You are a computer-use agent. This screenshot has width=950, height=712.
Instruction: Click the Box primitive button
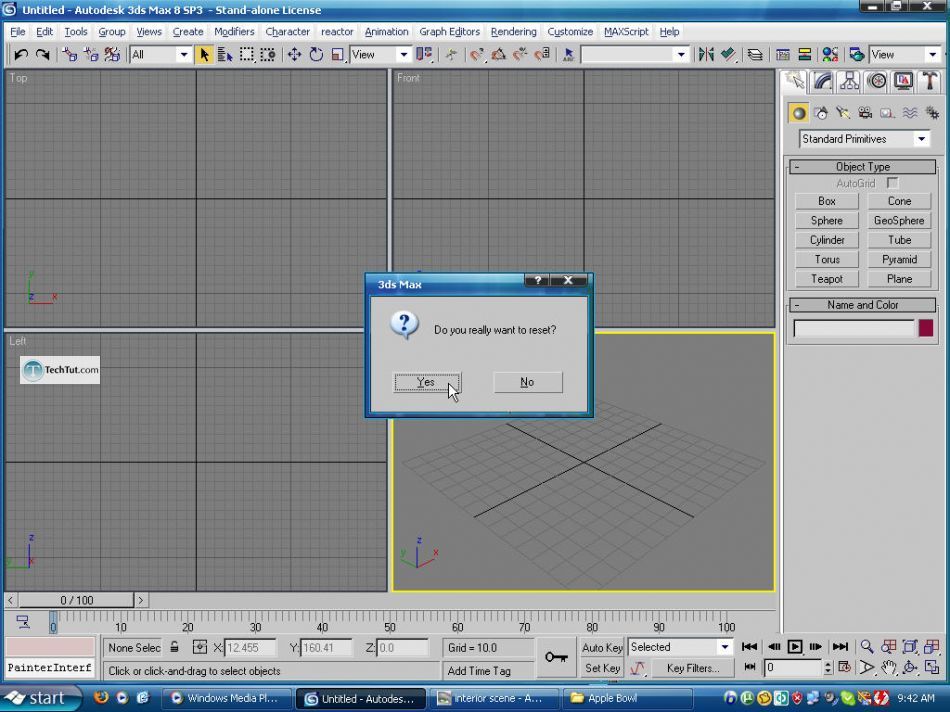[826, 201]
